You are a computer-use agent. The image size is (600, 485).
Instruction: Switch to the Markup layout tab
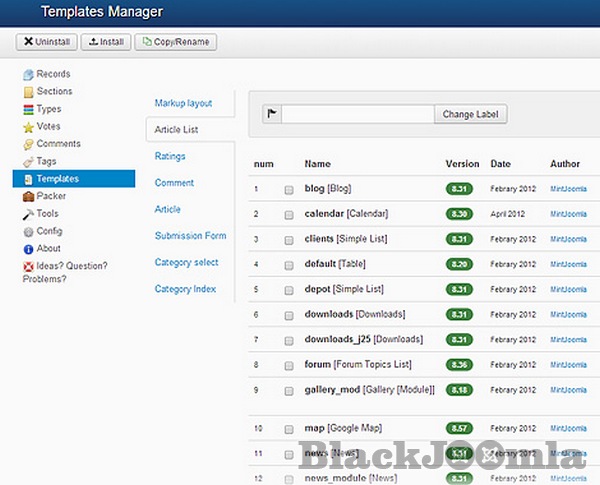coord(183,103)
